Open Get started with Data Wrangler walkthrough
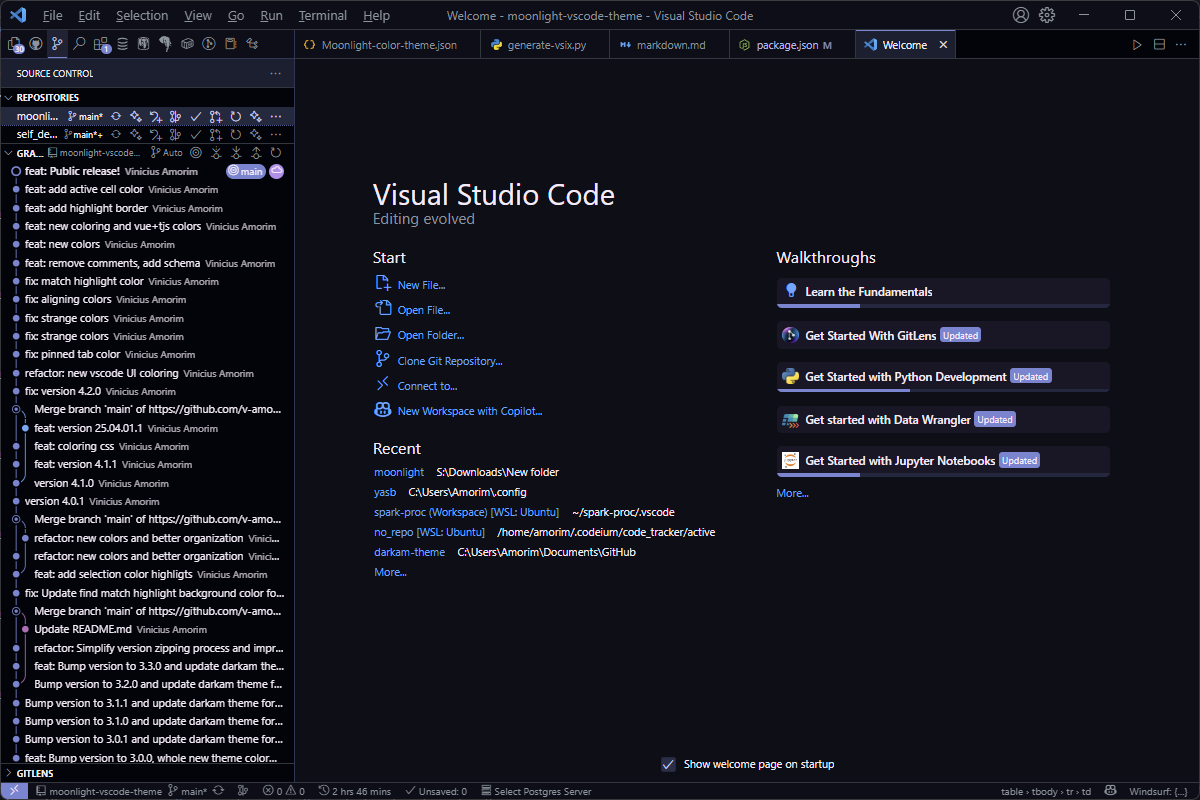Viewport: 1200px width, 800px height. [943, 419]
